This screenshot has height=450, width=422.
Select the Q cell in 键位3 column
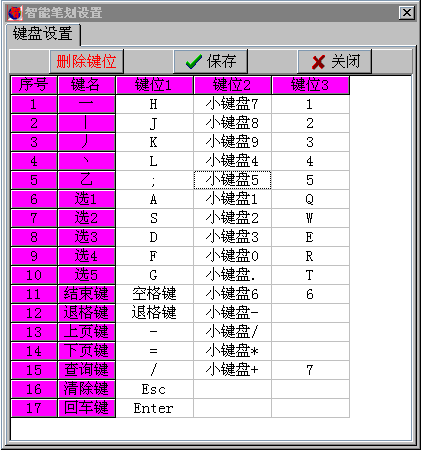pos(310,199)
